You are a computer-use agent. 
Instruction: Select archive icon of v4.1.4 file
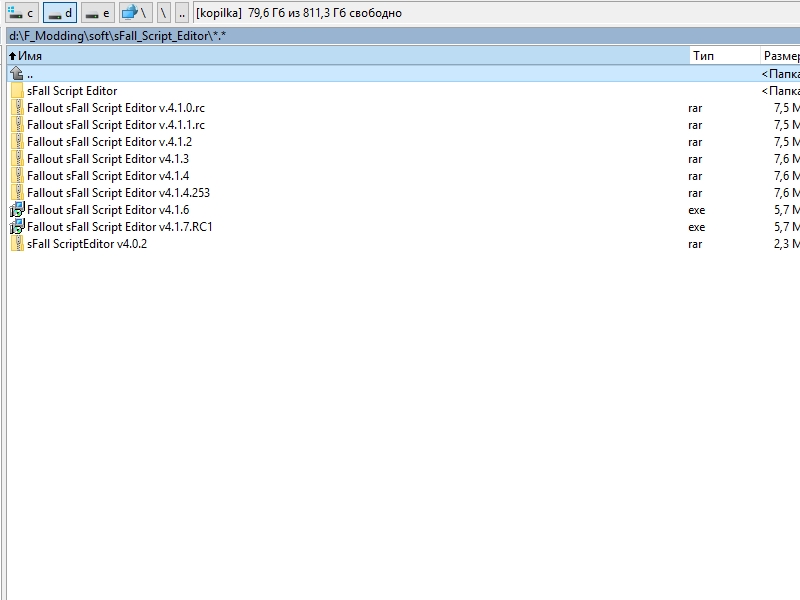coord(17,176)
